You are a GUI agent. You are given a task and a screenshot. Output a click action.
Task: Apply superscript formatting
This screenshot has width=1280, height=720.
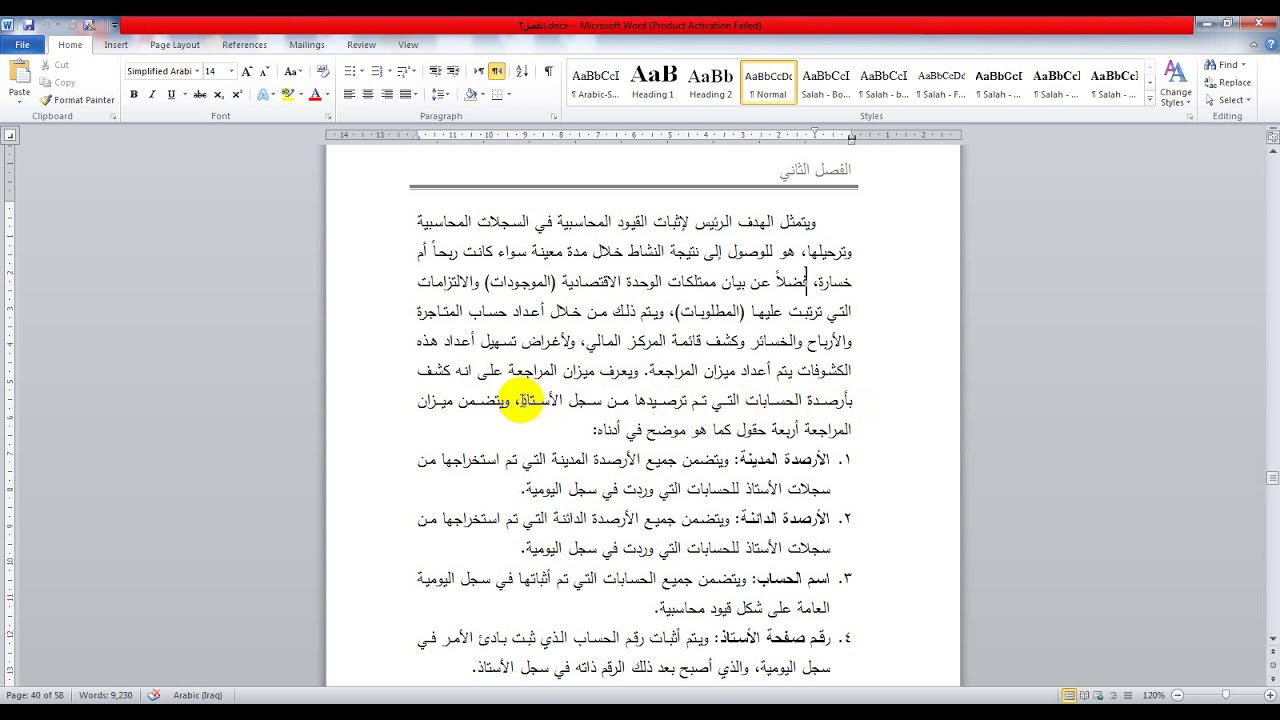pyautogui.click(x=237, y=94)
